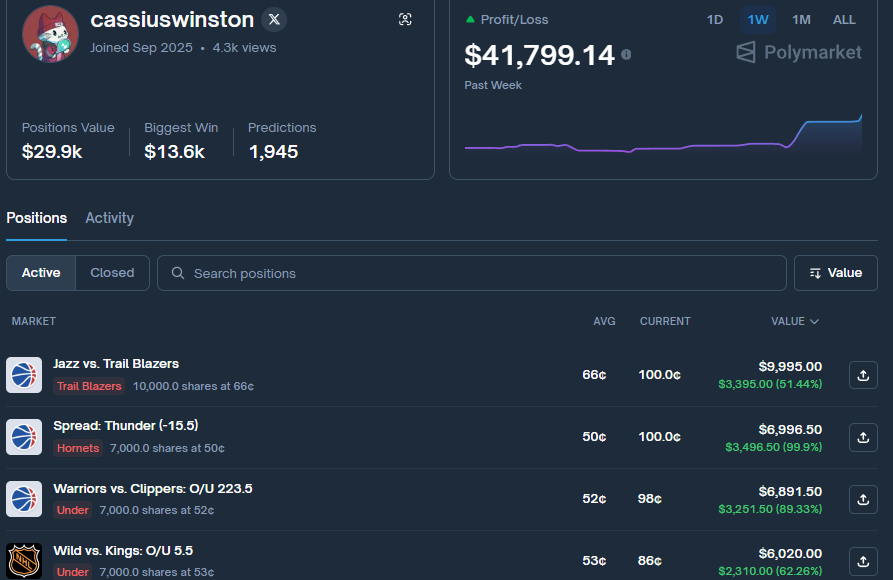
Task: Click the CURRENT column header
Action: (665, 321)
